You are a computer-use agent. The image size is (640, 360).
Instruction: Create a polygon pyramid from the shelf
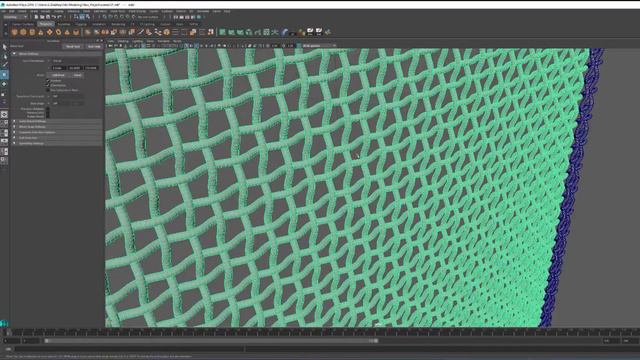click(x=67, y=32)
